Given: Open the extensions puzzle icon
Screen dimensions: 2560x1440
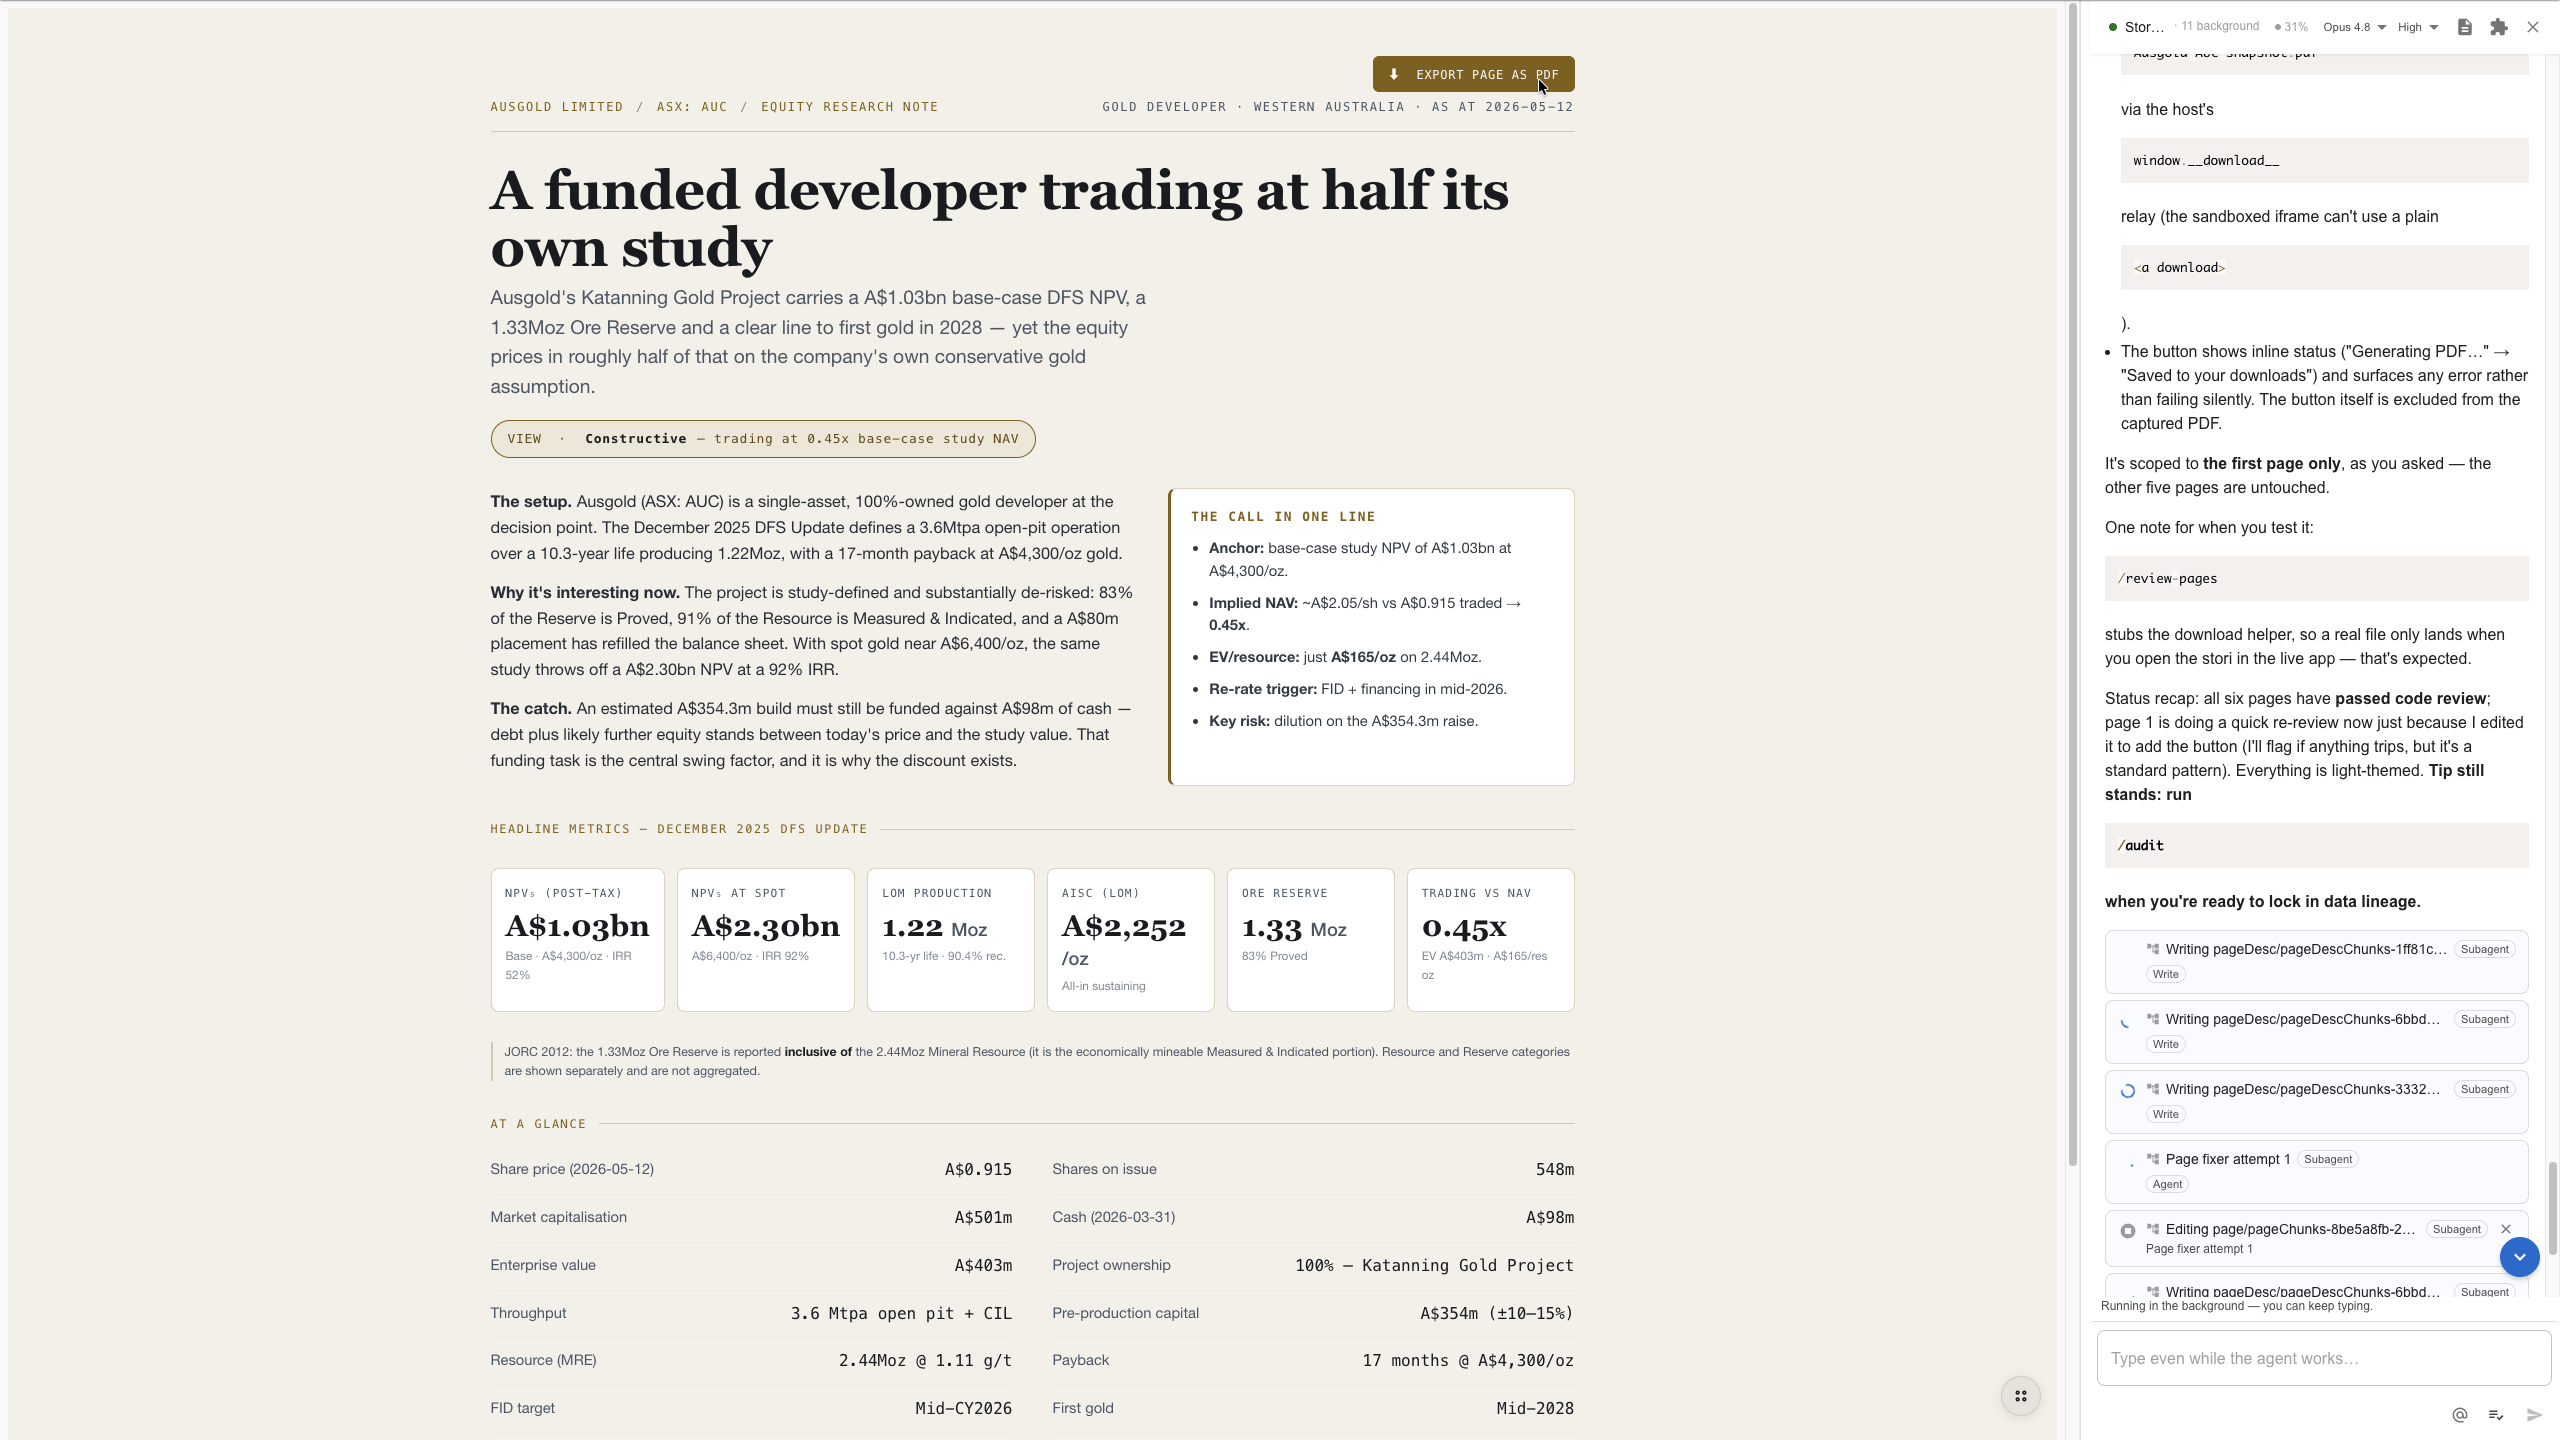Looking at the screenshot, I should pyautogui.click(x=2499, y=27).
